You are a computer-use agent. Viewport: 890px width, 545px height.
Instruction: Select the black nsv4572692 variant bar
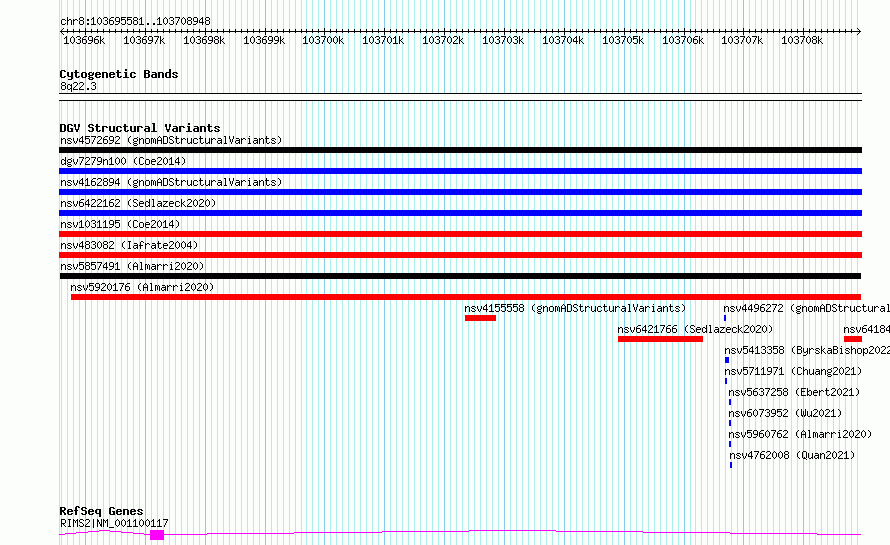[x=460, y=150]
